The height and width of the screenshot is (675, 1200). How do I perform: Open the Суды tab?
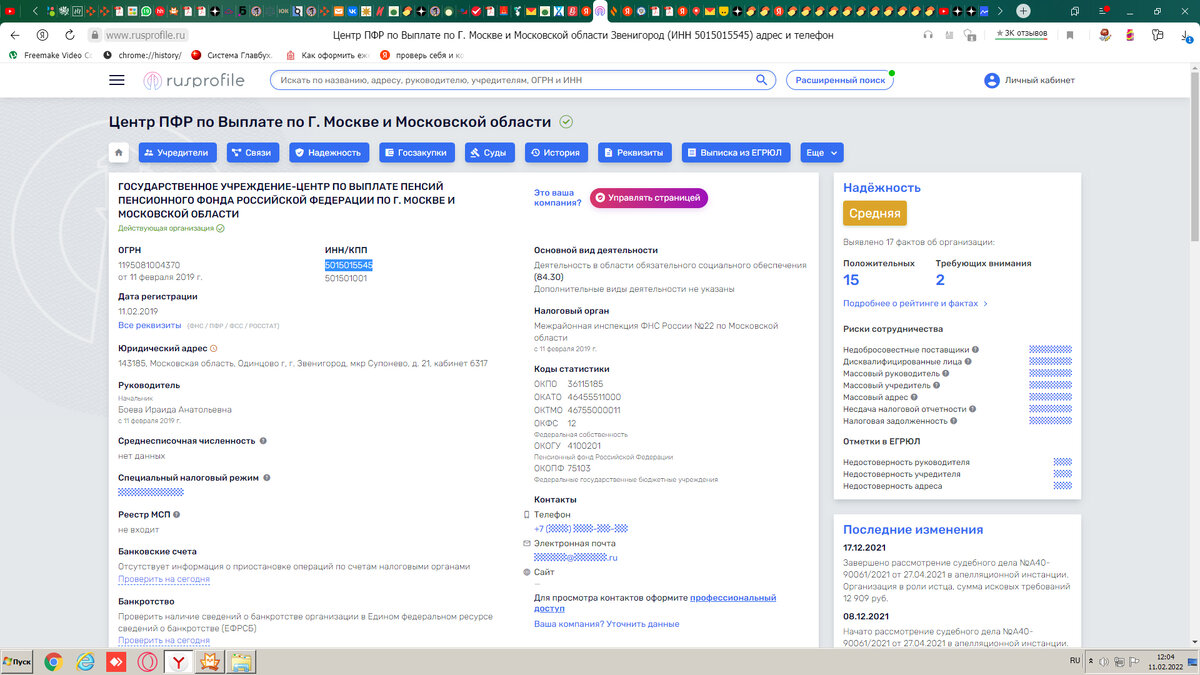(490, 153)
